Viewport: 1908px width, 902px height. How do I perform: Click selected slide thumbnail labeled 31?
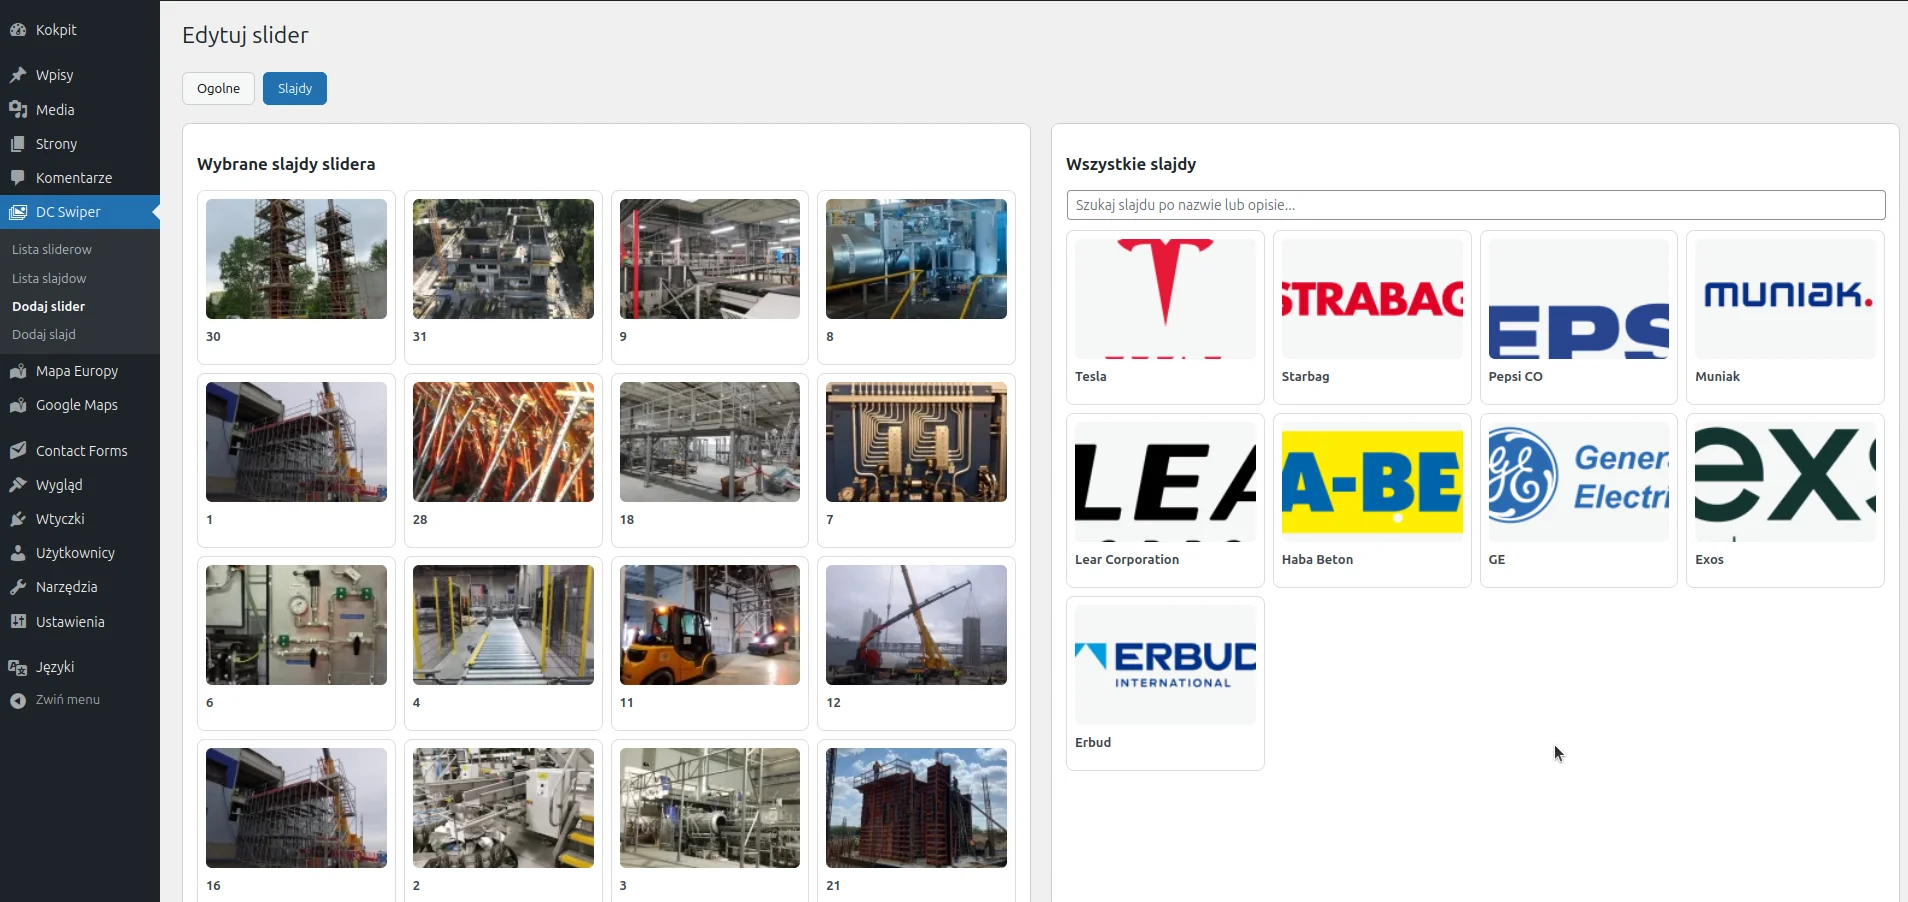tap(503, 259)
